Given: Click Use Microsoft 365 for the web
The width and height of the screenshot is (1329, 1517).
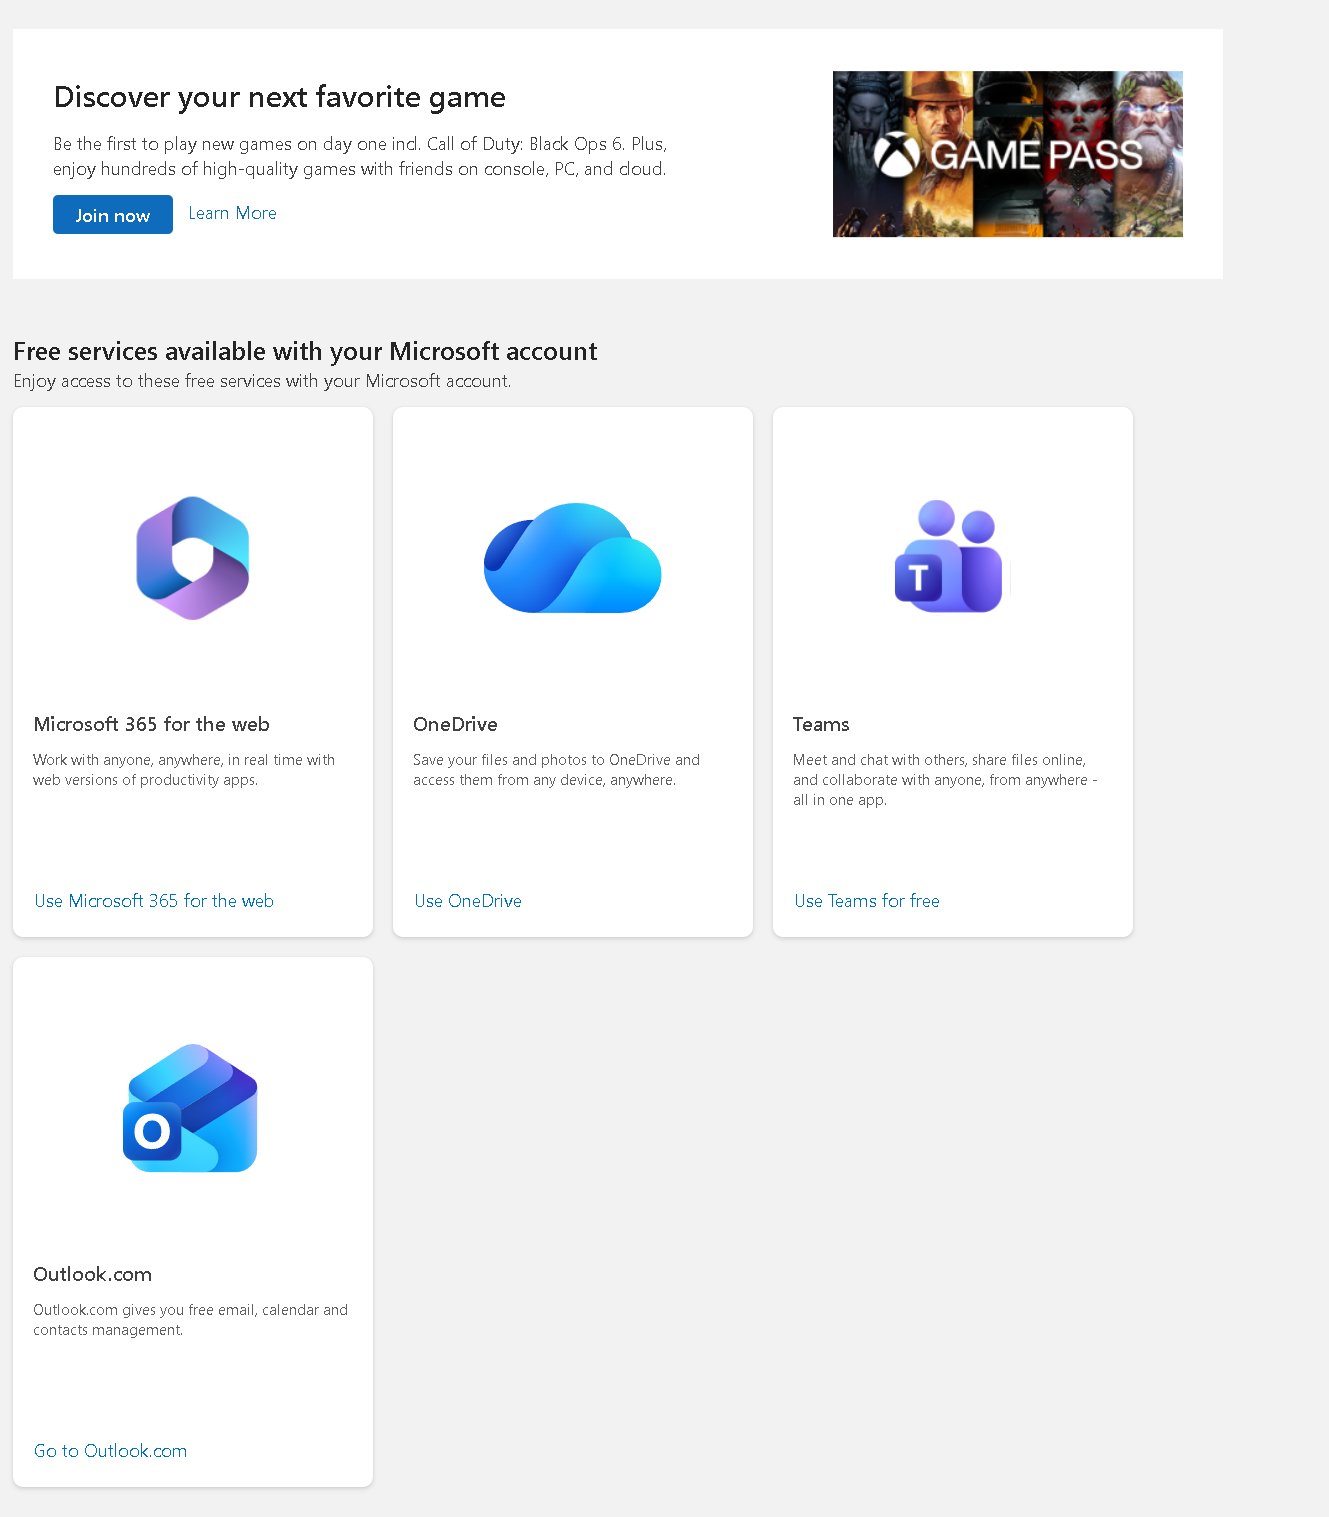Looking at the screenshot, I should [153, 900].
